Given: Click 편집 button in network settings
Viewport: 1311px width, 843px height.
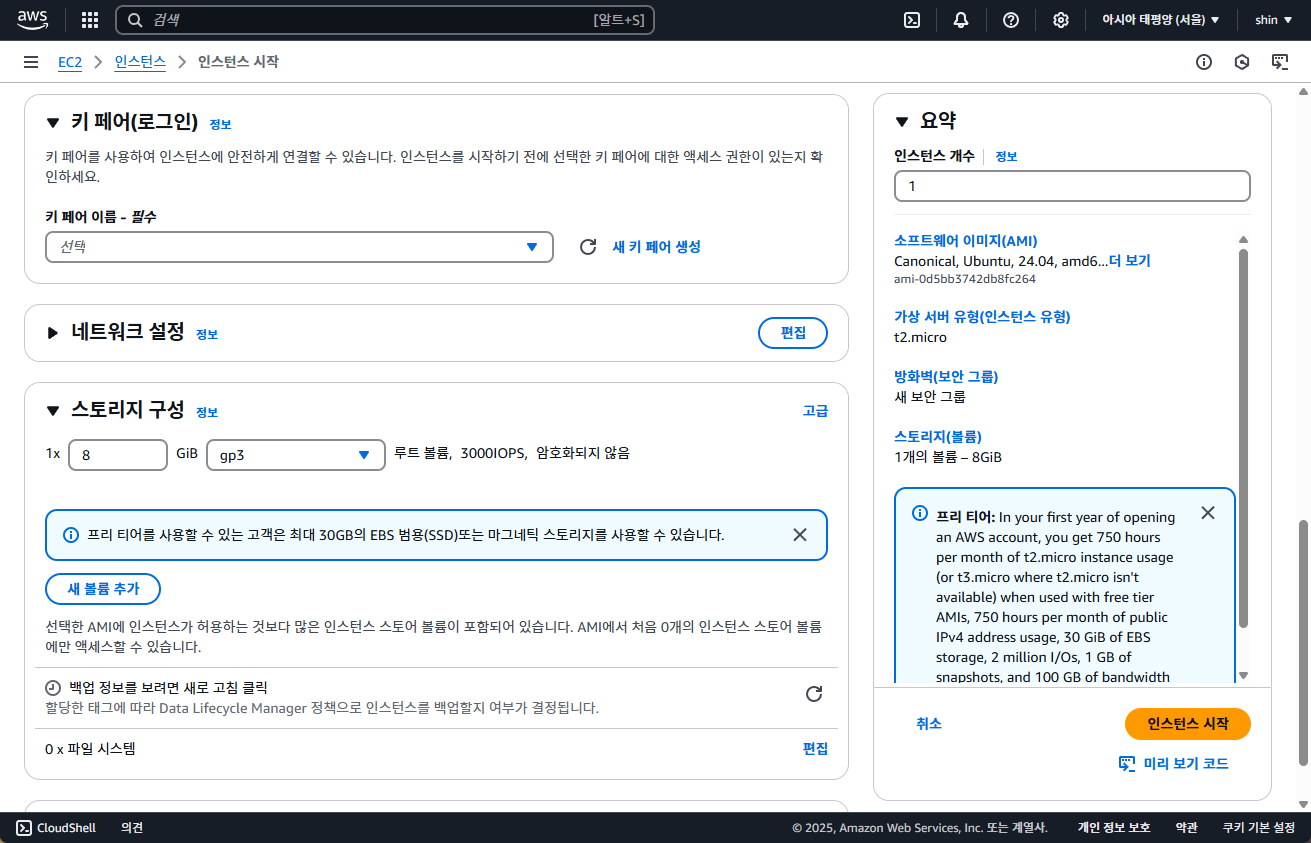Looking at the screenshot, I should 793,333.
